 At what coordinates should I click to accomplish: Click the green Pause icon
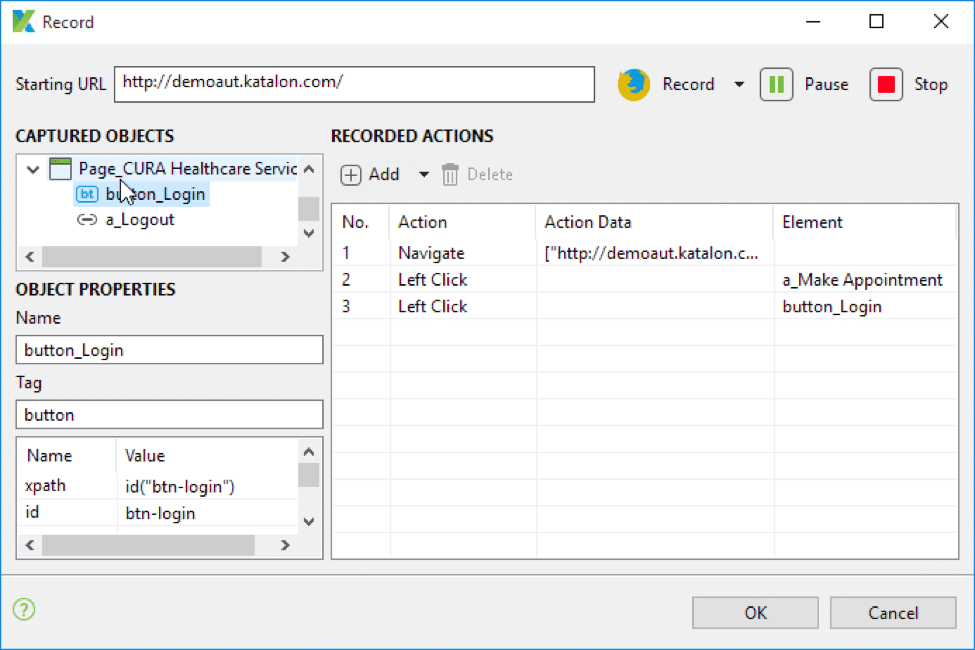pyautogui.click(x=777, y=84)
